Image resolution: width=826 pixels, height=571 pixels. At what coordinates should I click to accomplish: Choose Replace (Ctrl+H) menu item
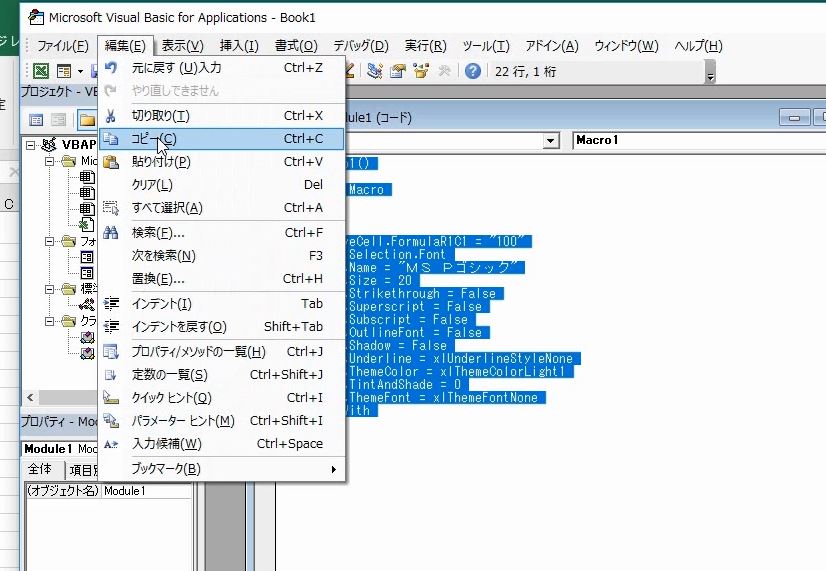222,279
